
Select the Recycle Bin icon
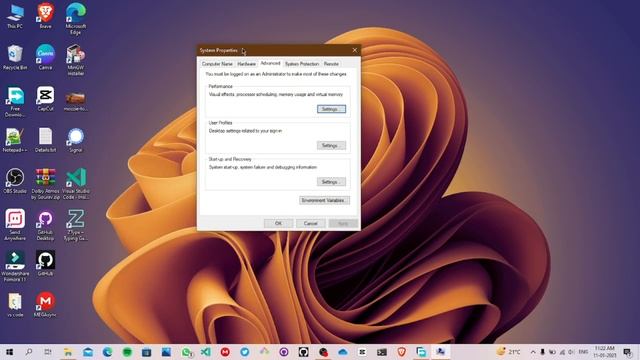pyautogui.click(x=15, y=58)
